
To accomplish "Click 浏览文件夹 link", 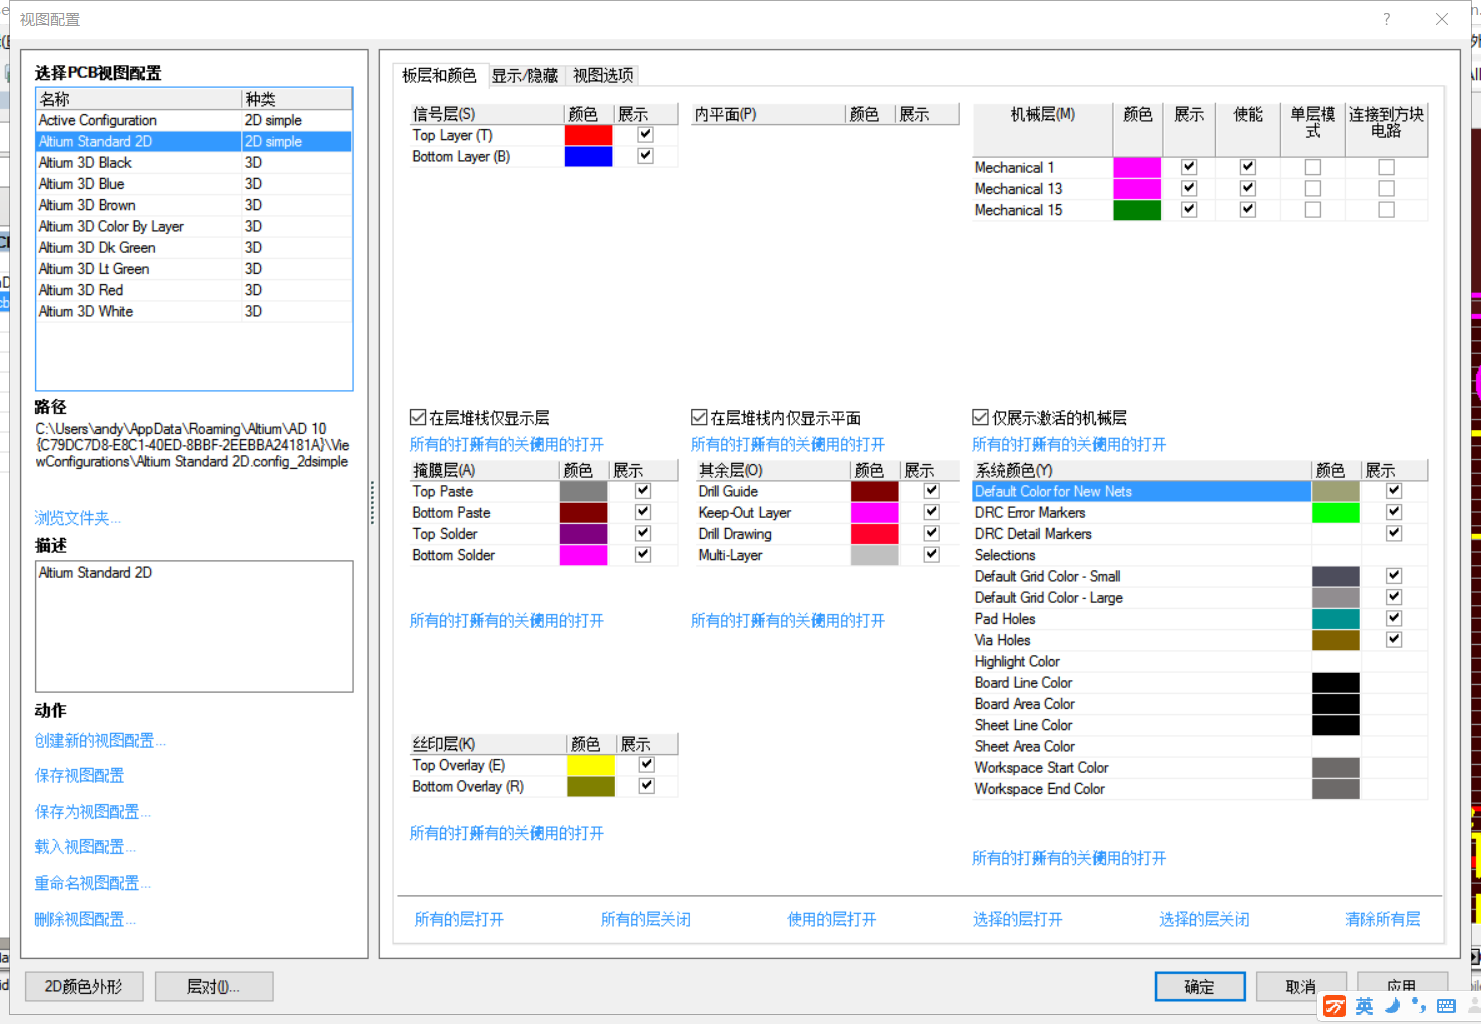I will click(x=78, y=518).
